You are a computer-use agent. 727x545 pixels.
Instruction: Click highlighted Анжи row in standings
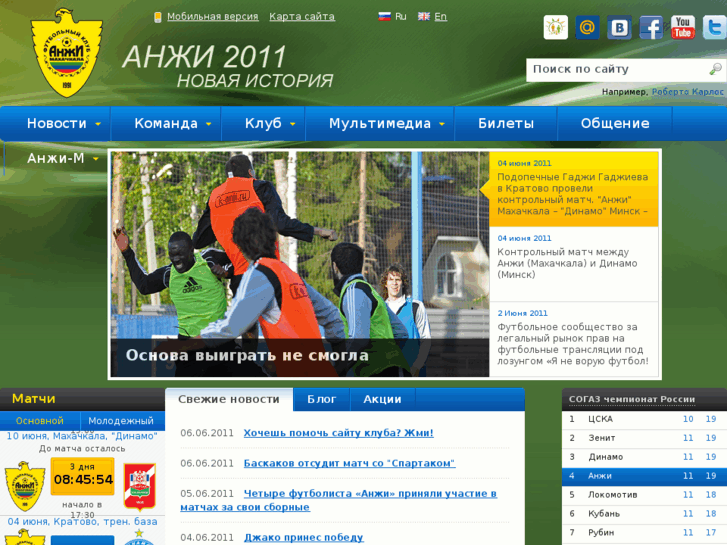click(644, 476)
